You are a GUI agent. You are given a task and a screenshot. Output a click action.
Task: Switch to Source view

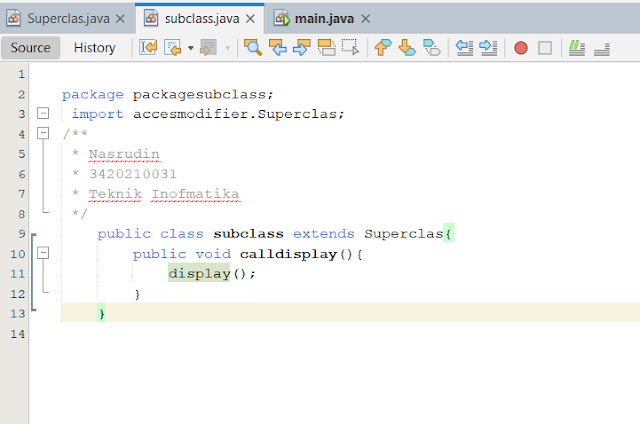point(31,48)
